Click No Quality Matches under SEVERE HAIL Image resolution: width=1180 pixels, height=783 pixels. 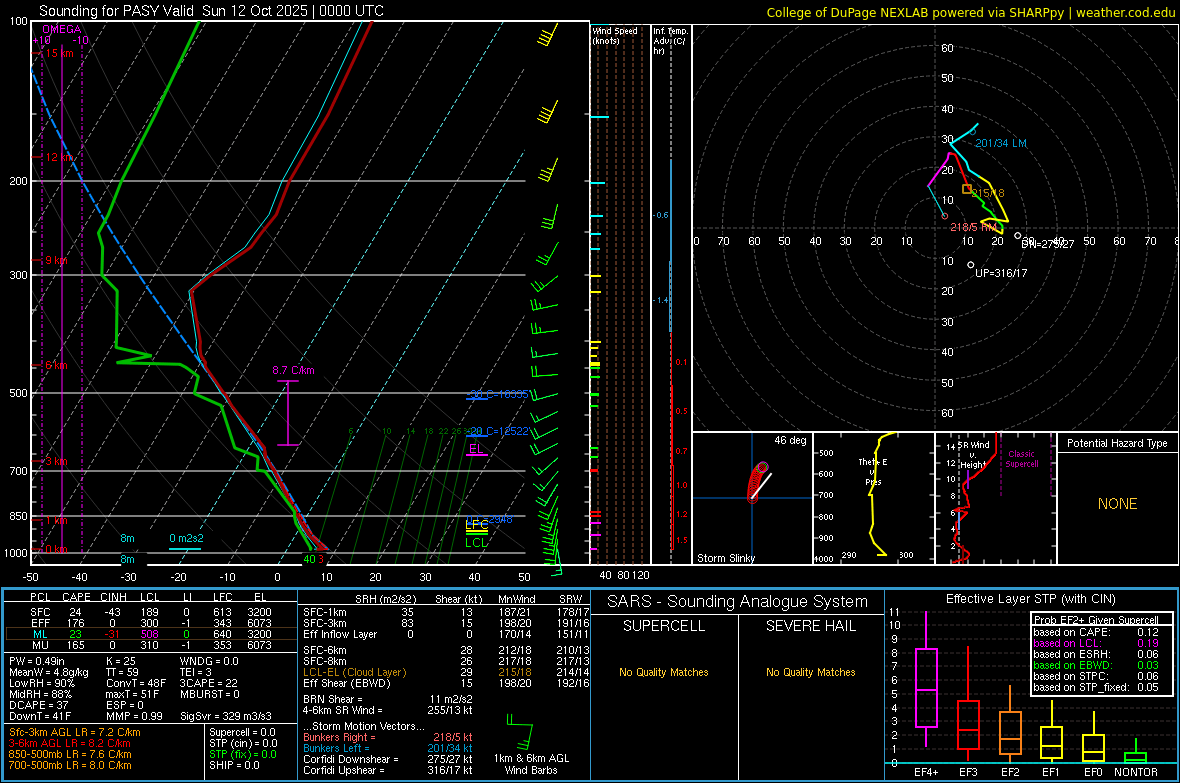810,672
